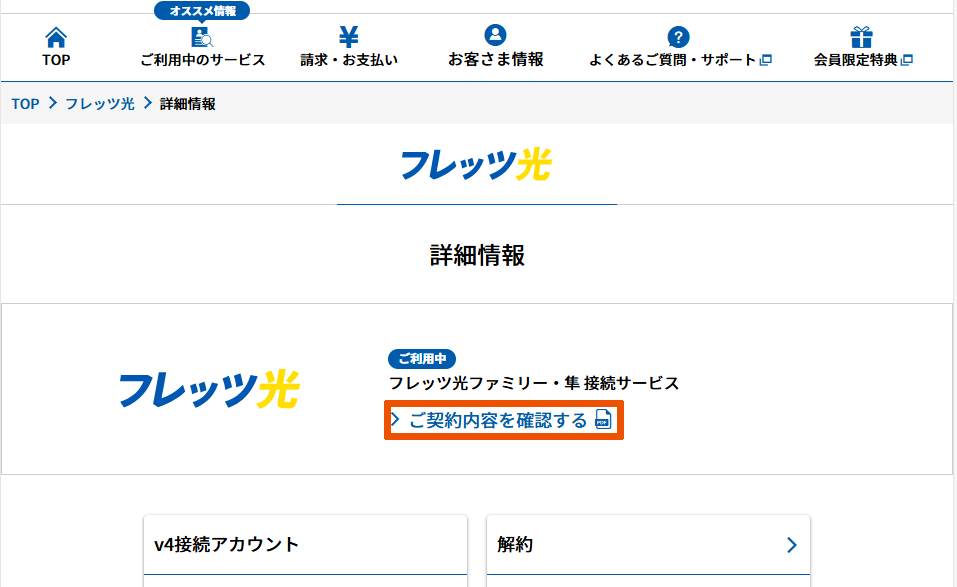Click フレッツ光 in the breadcrumb trail
The height and width of the screenshot is (587, 957).
coord(99,103)
